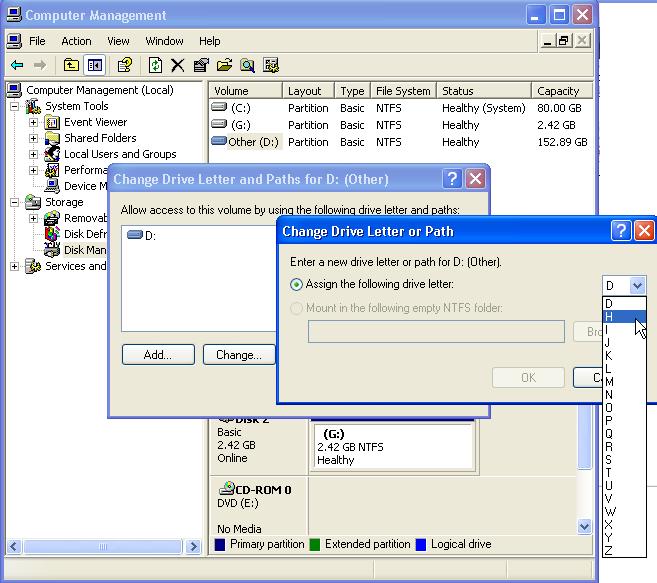Viewport: 657px width, 583px height.
Task: Expand Services and Applications node
Action: 14,267
